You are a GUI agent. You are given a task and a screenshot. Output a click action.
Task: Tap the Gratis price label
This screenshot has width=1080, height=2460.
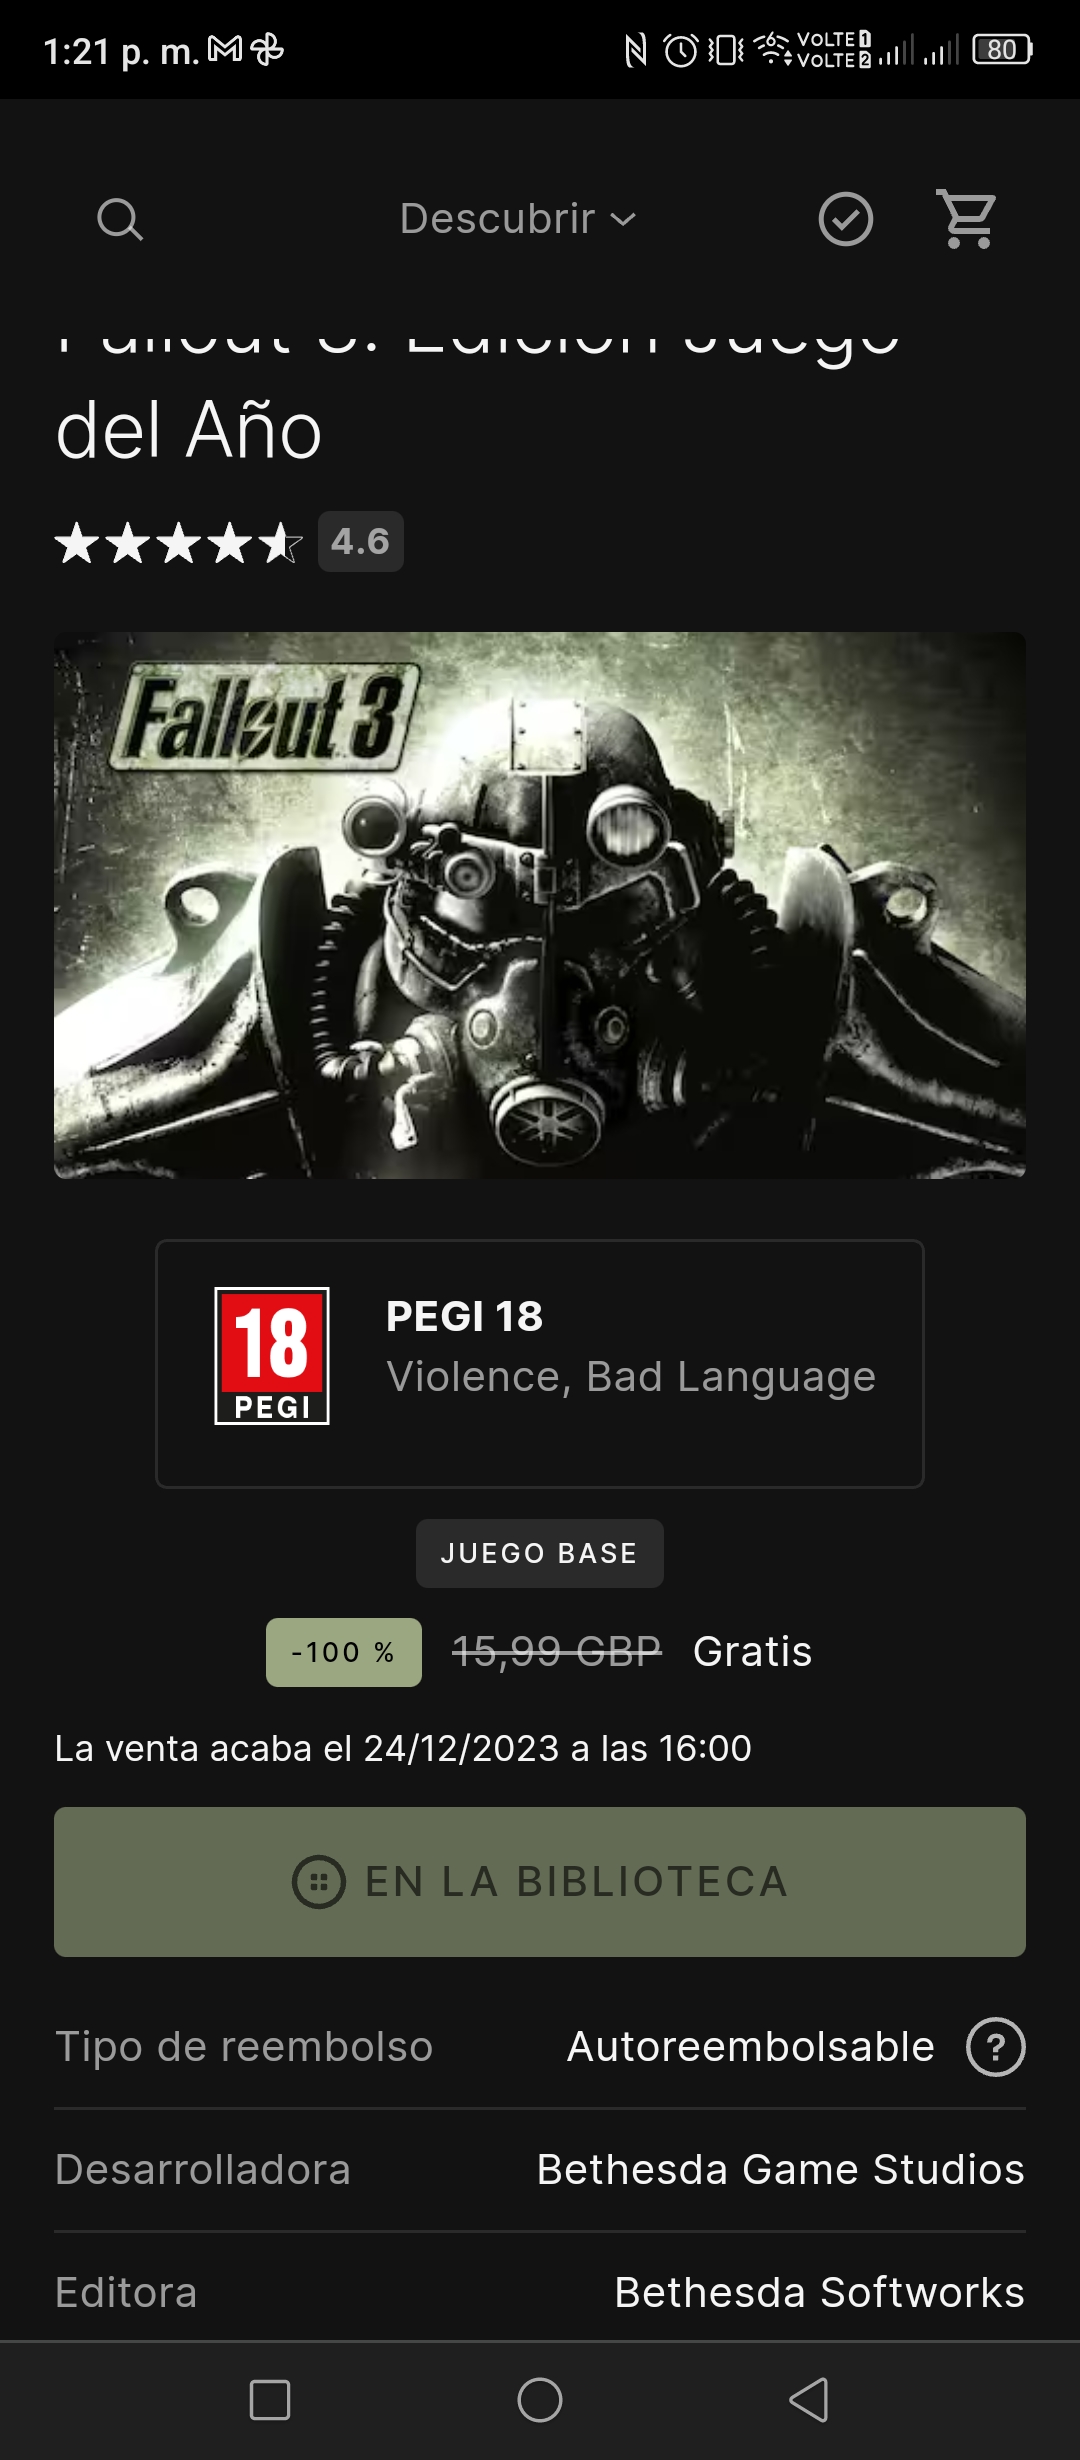pyautogui.click(x=753, y=1652)
